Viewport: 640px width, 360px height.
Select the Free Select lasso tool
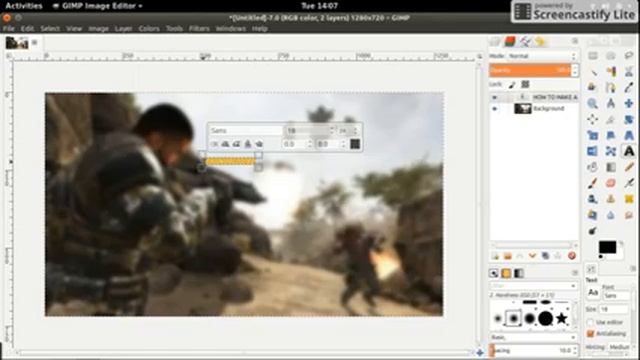coord(629,56)
